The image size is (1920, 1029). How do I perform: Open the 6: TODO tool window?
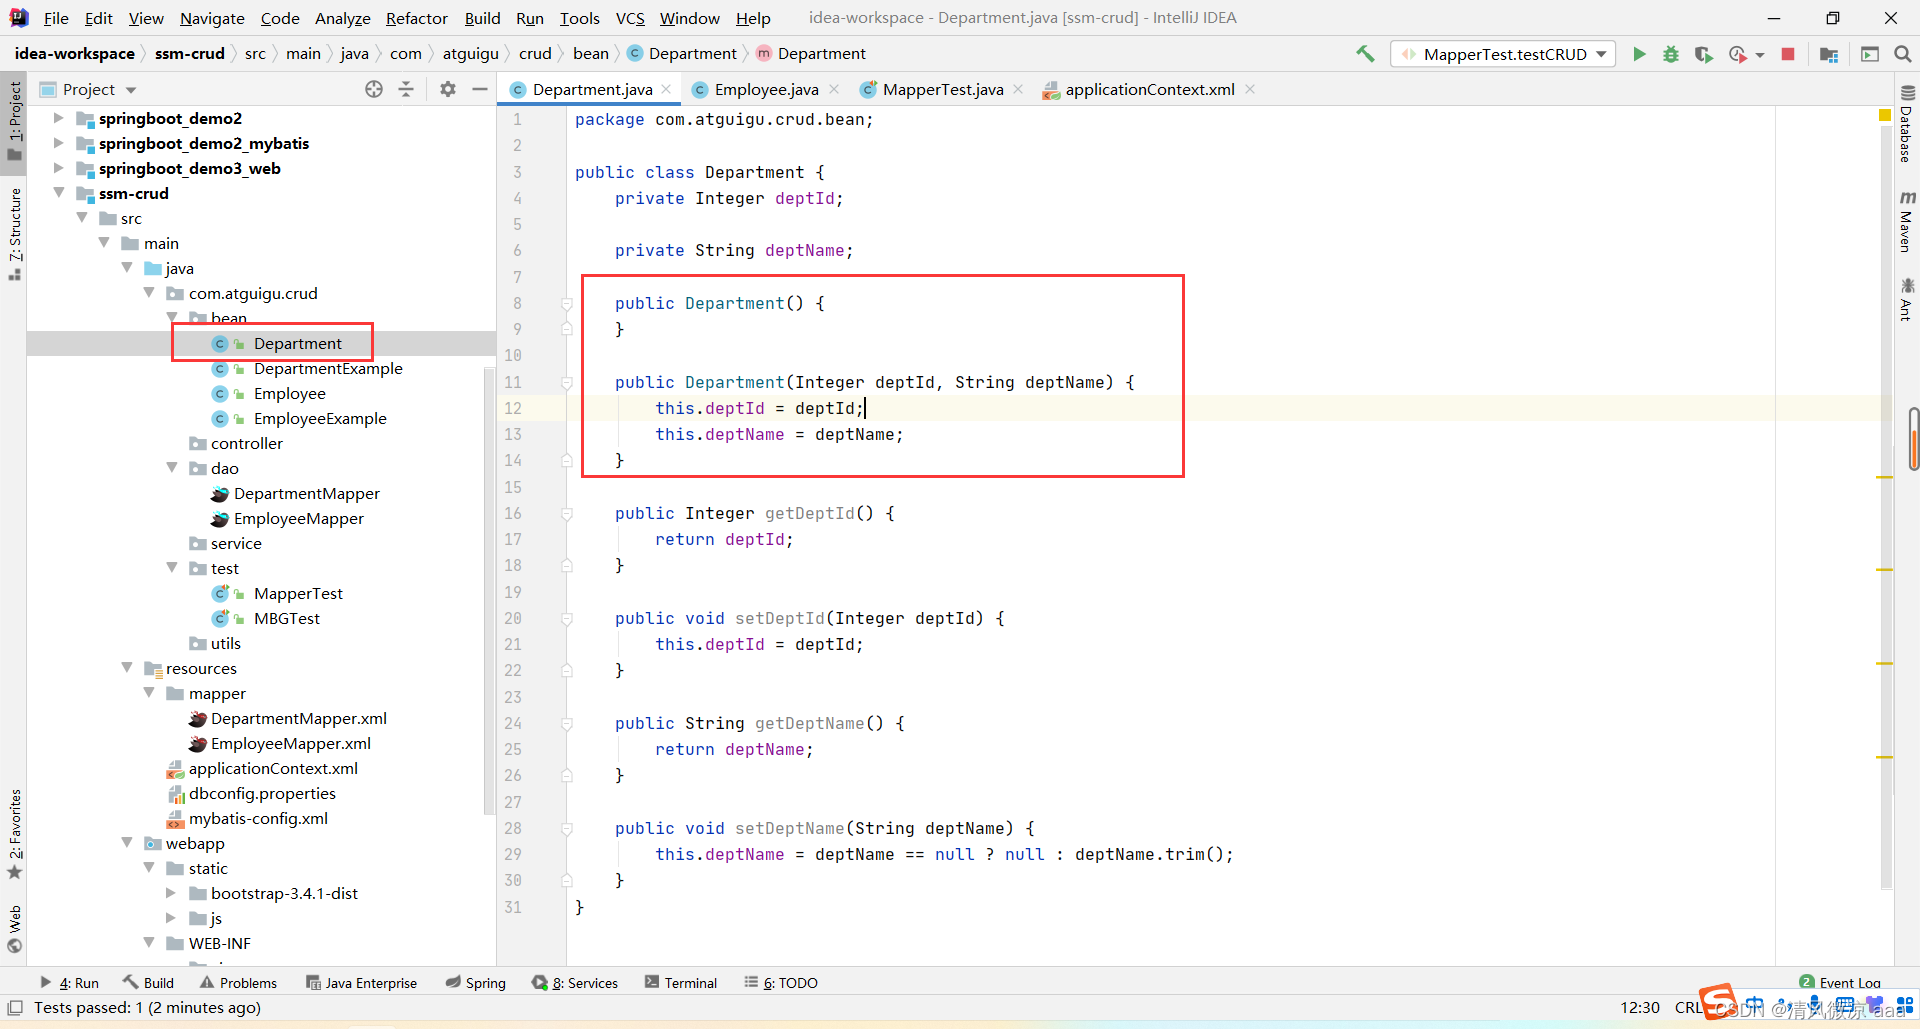(781, 983)
